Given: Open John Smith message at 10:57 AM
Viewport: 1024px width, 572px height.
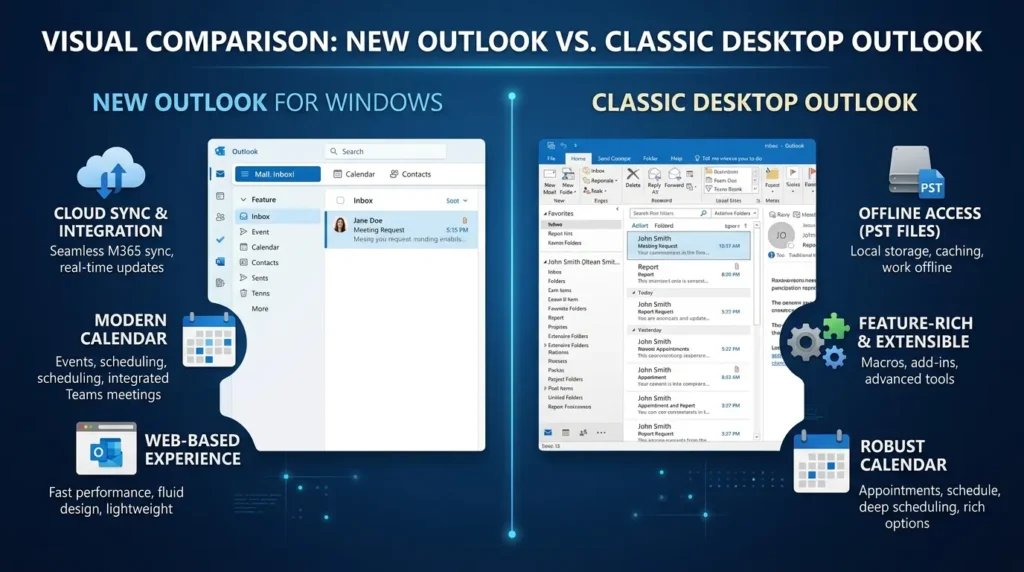Looking at the screenshot, I should 689,246.
